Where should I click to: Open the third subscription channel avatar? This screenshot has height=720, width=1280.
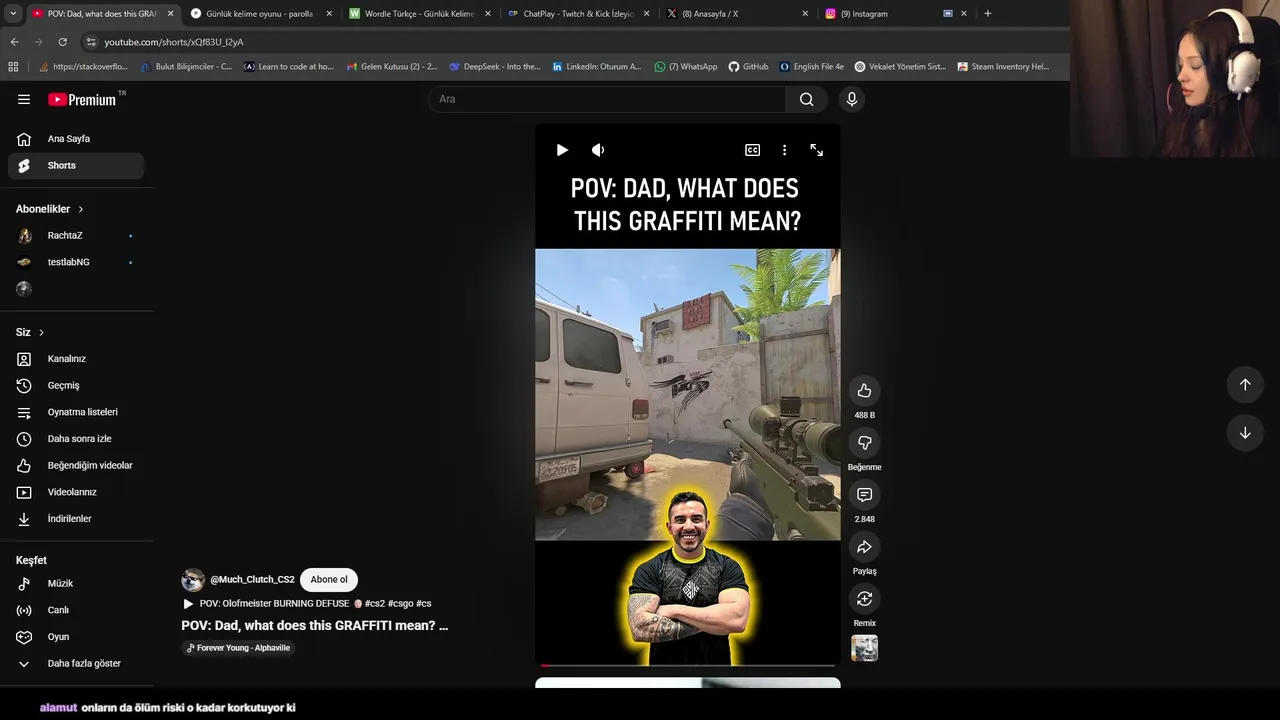click(24, 288)
